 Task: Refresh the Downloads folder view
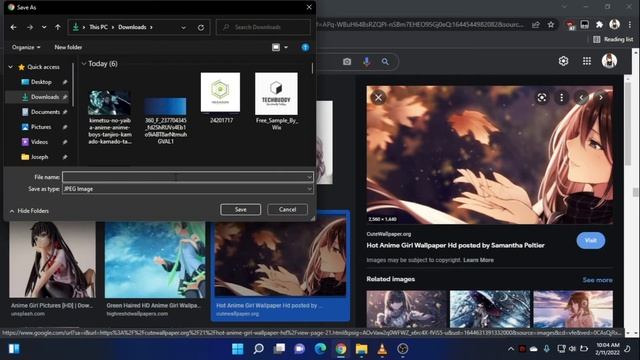[x=201, y=27]
